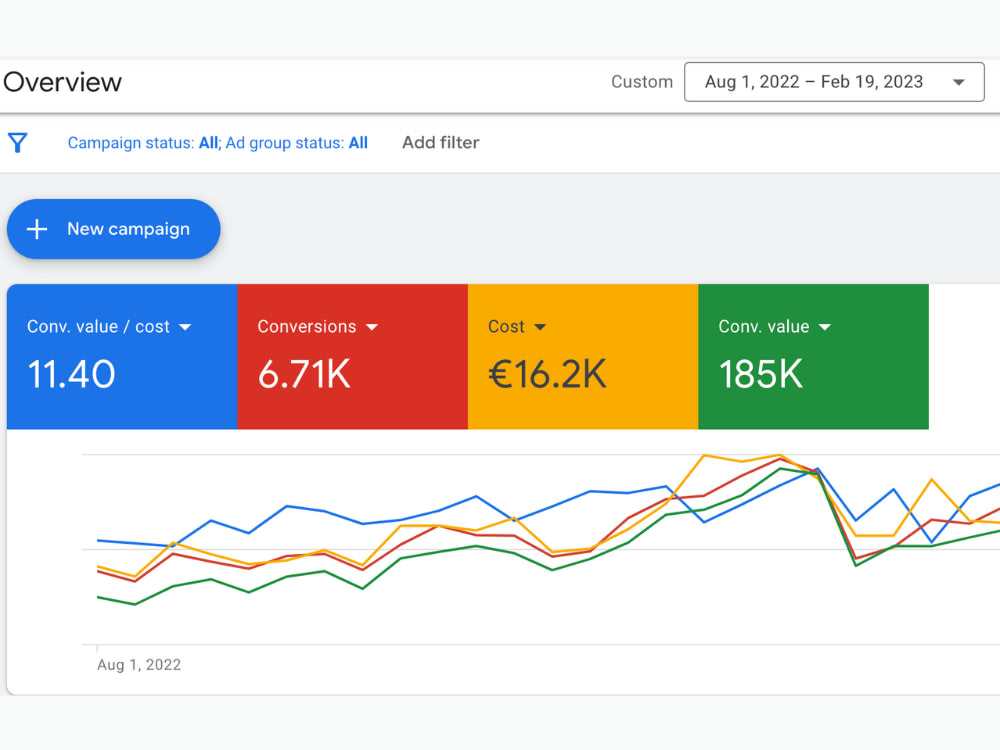Image resolution: width=1000 pixels, height=750 pixels.
Task: Click the Campaign status: All filter
Action: (143, 143)
